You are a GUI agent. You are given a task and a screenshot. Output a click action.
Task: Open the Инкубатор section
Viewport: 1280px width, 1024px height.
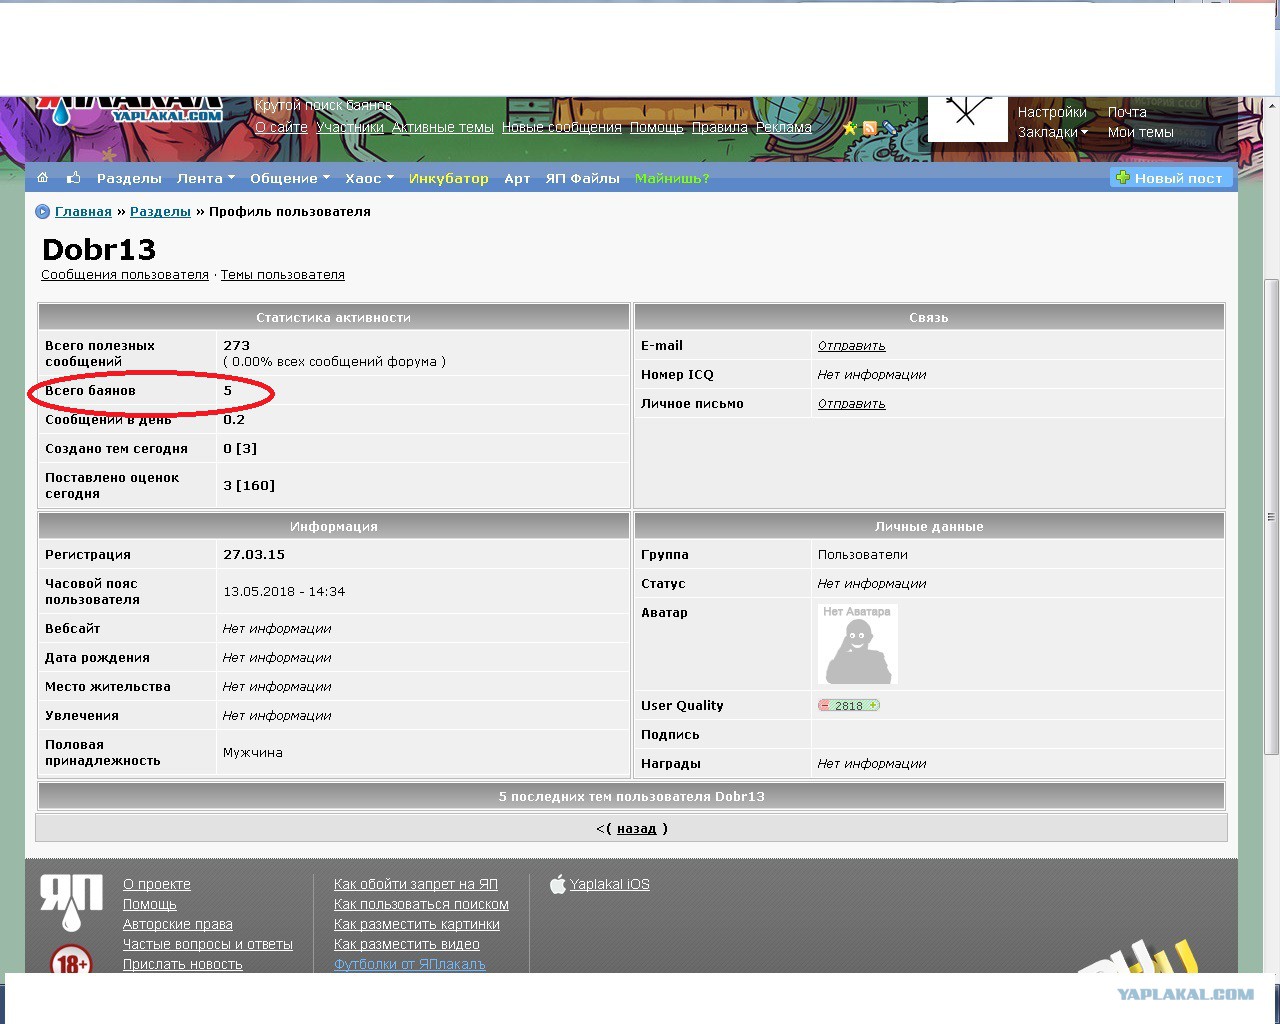click(449, 178)
